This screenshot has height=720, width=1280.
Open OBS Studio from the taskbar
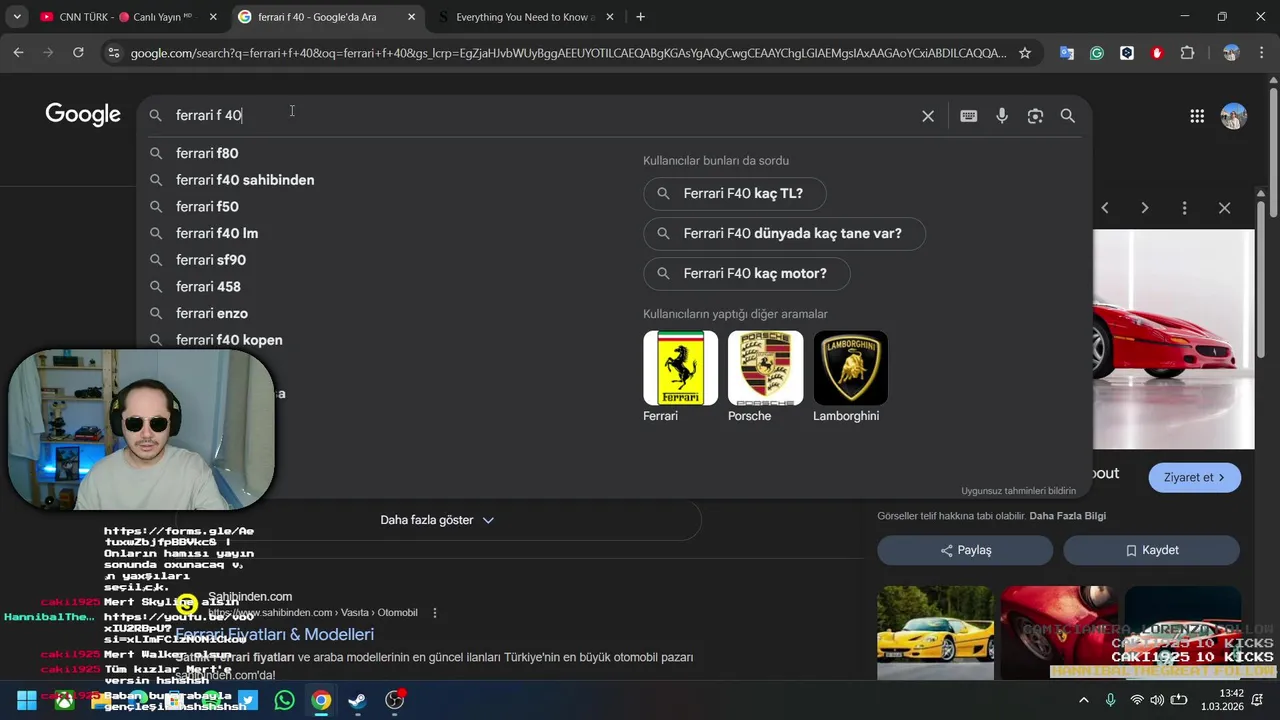[x=395, y=700]
